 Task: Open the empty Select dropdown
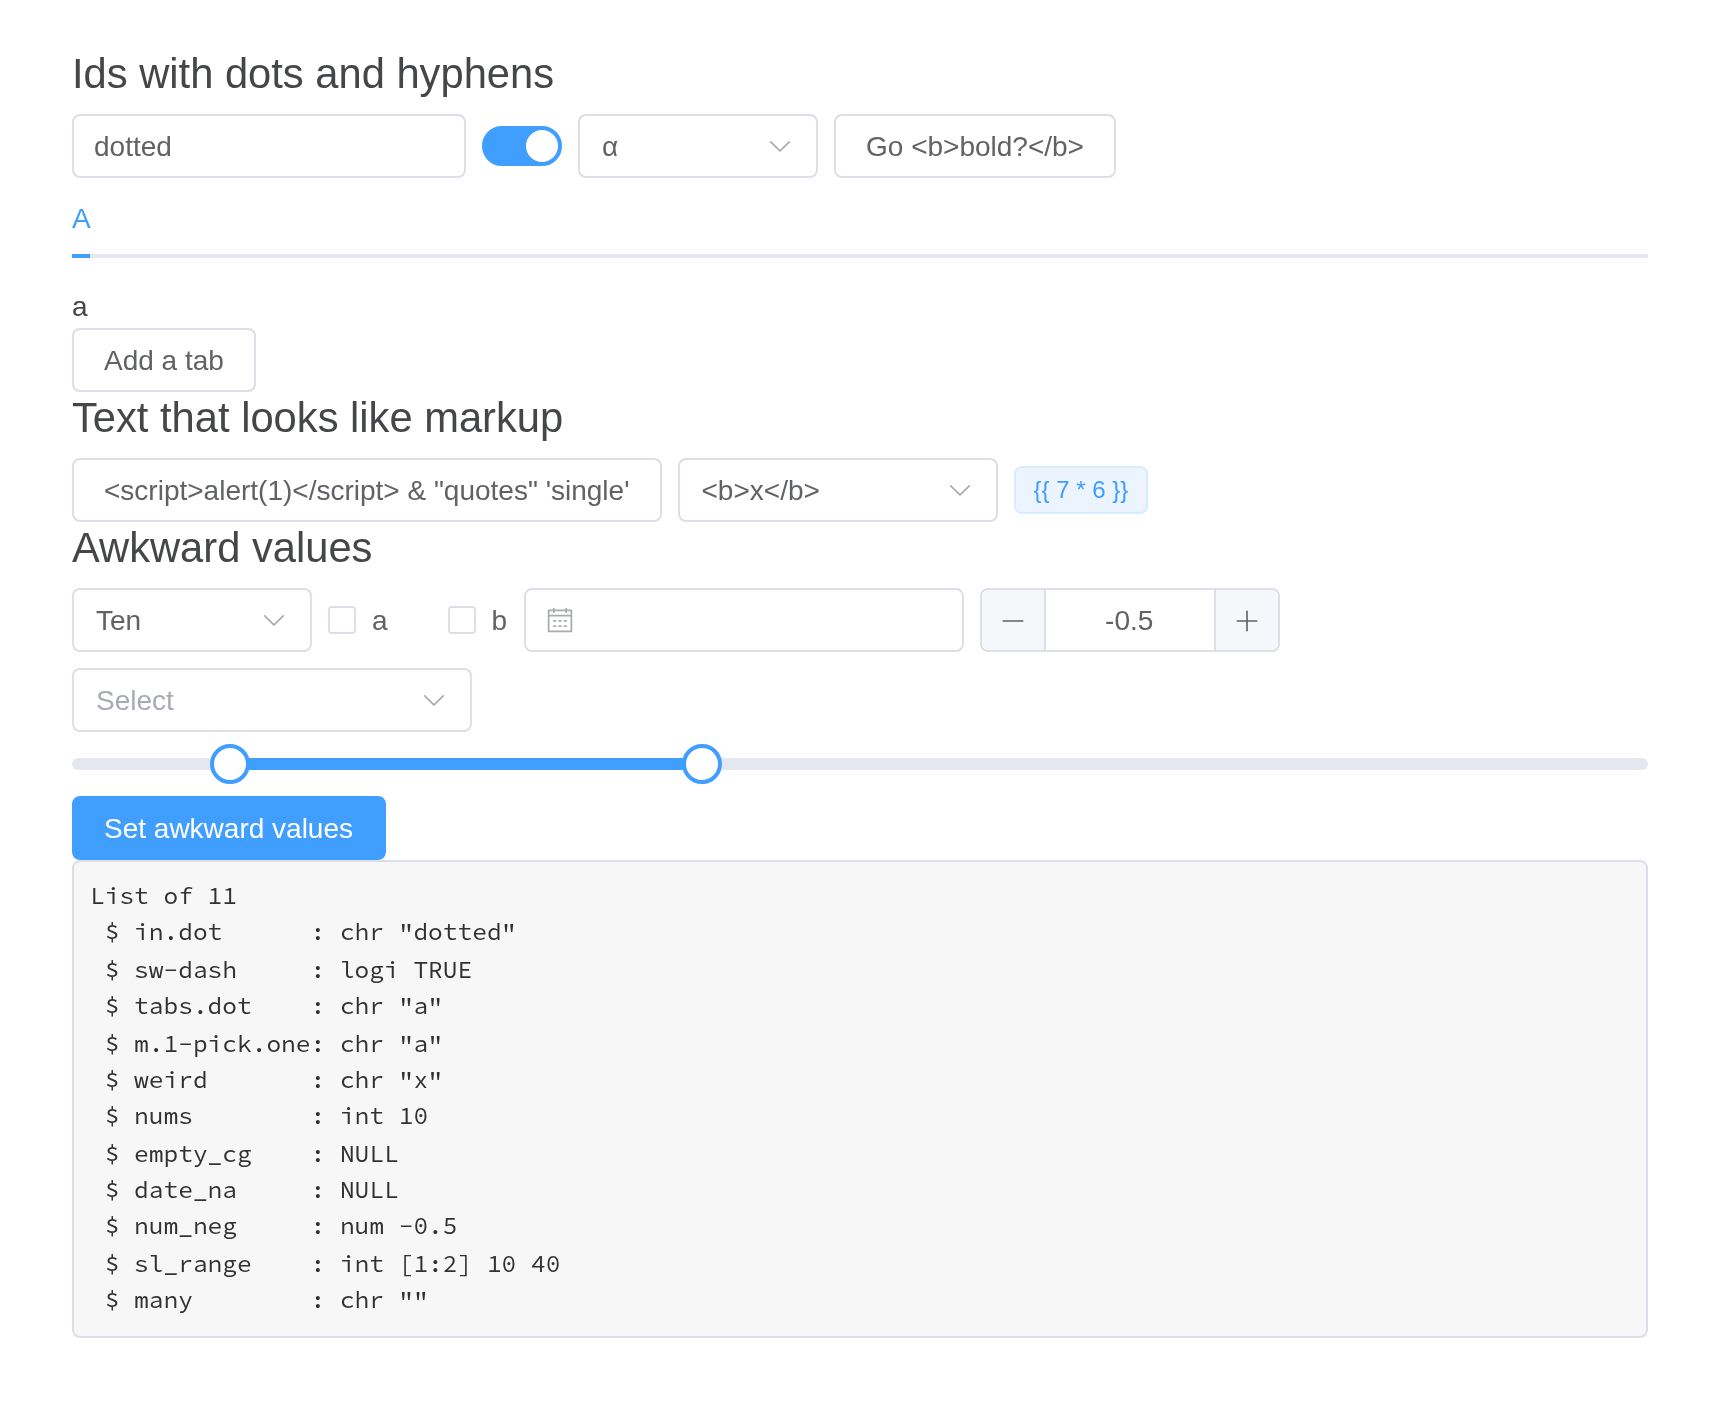coord(272,700)
